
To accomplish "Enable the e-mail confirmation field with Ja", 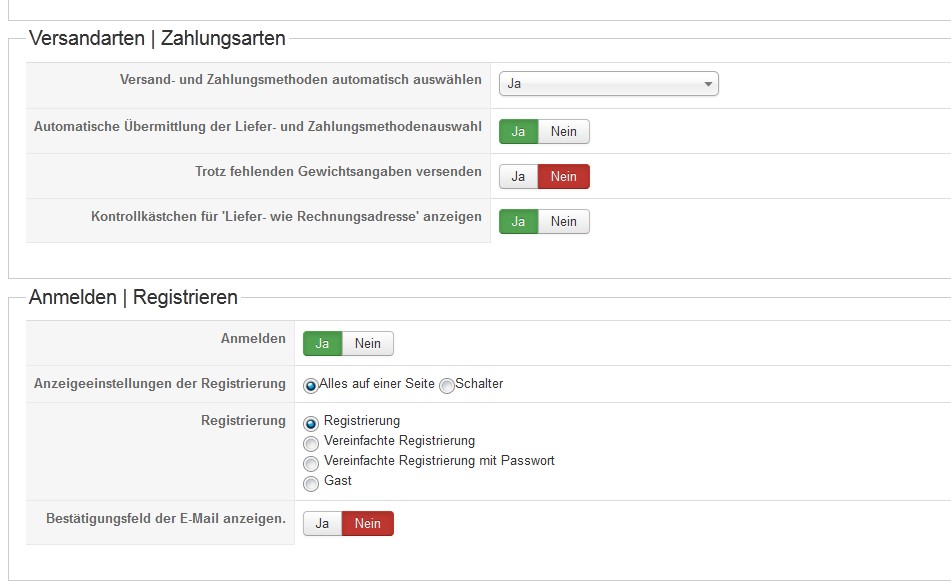I will (322, 524).
